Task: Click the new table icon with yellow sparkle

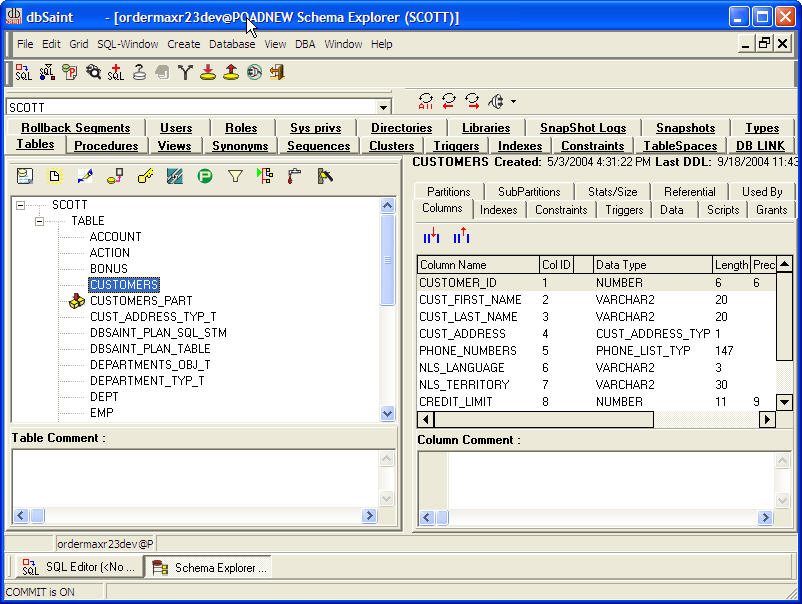Action: coord(54,176)
